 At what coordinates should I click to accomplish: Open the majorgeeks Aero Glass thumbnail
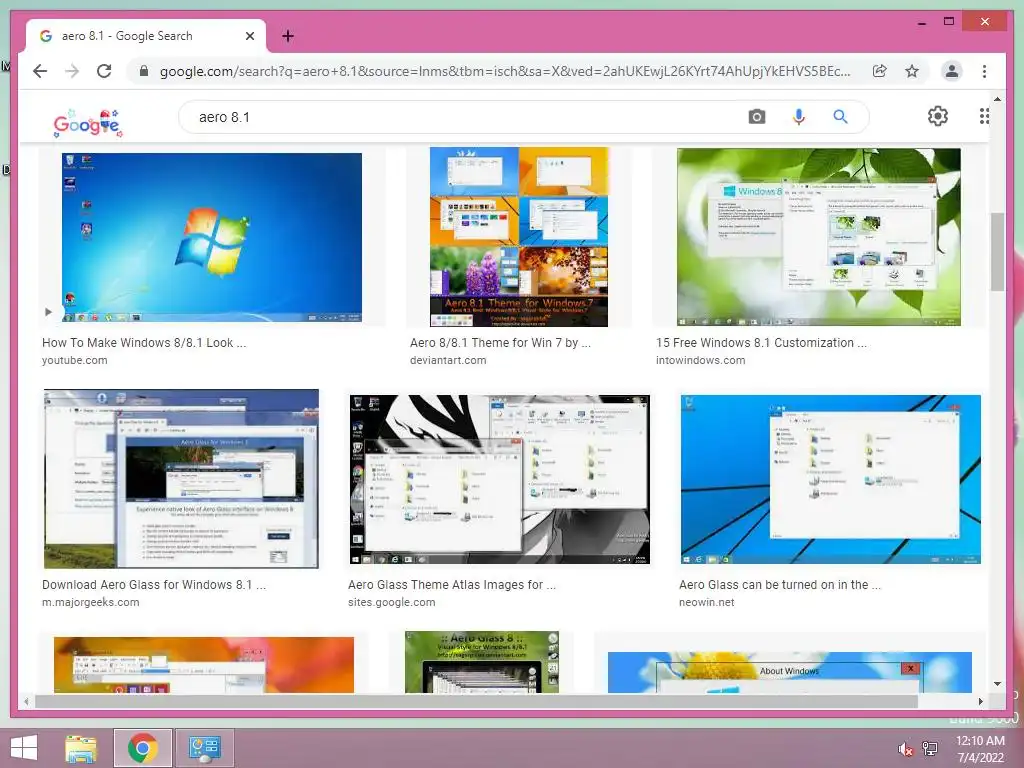(181, 479)
